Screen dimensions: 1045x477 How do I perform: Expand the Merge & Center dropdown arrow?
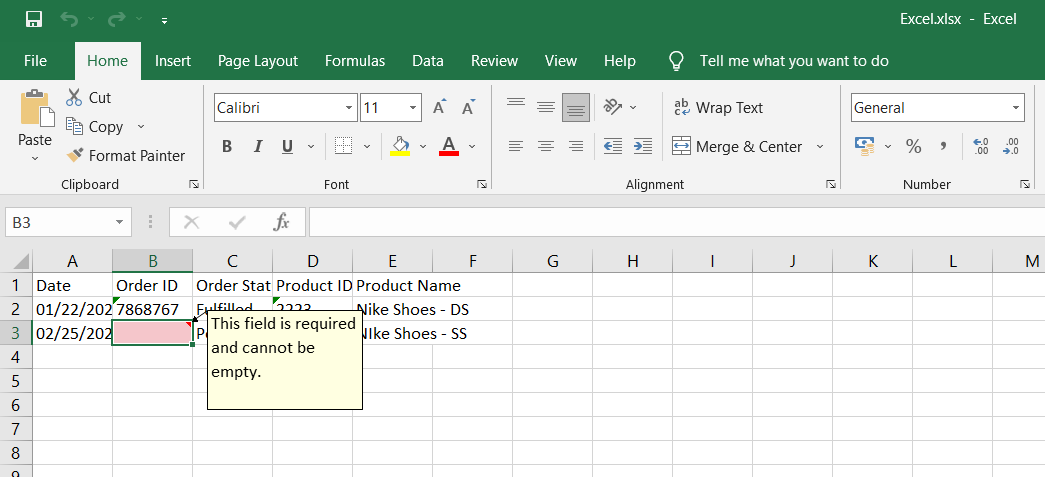(820, 147)
